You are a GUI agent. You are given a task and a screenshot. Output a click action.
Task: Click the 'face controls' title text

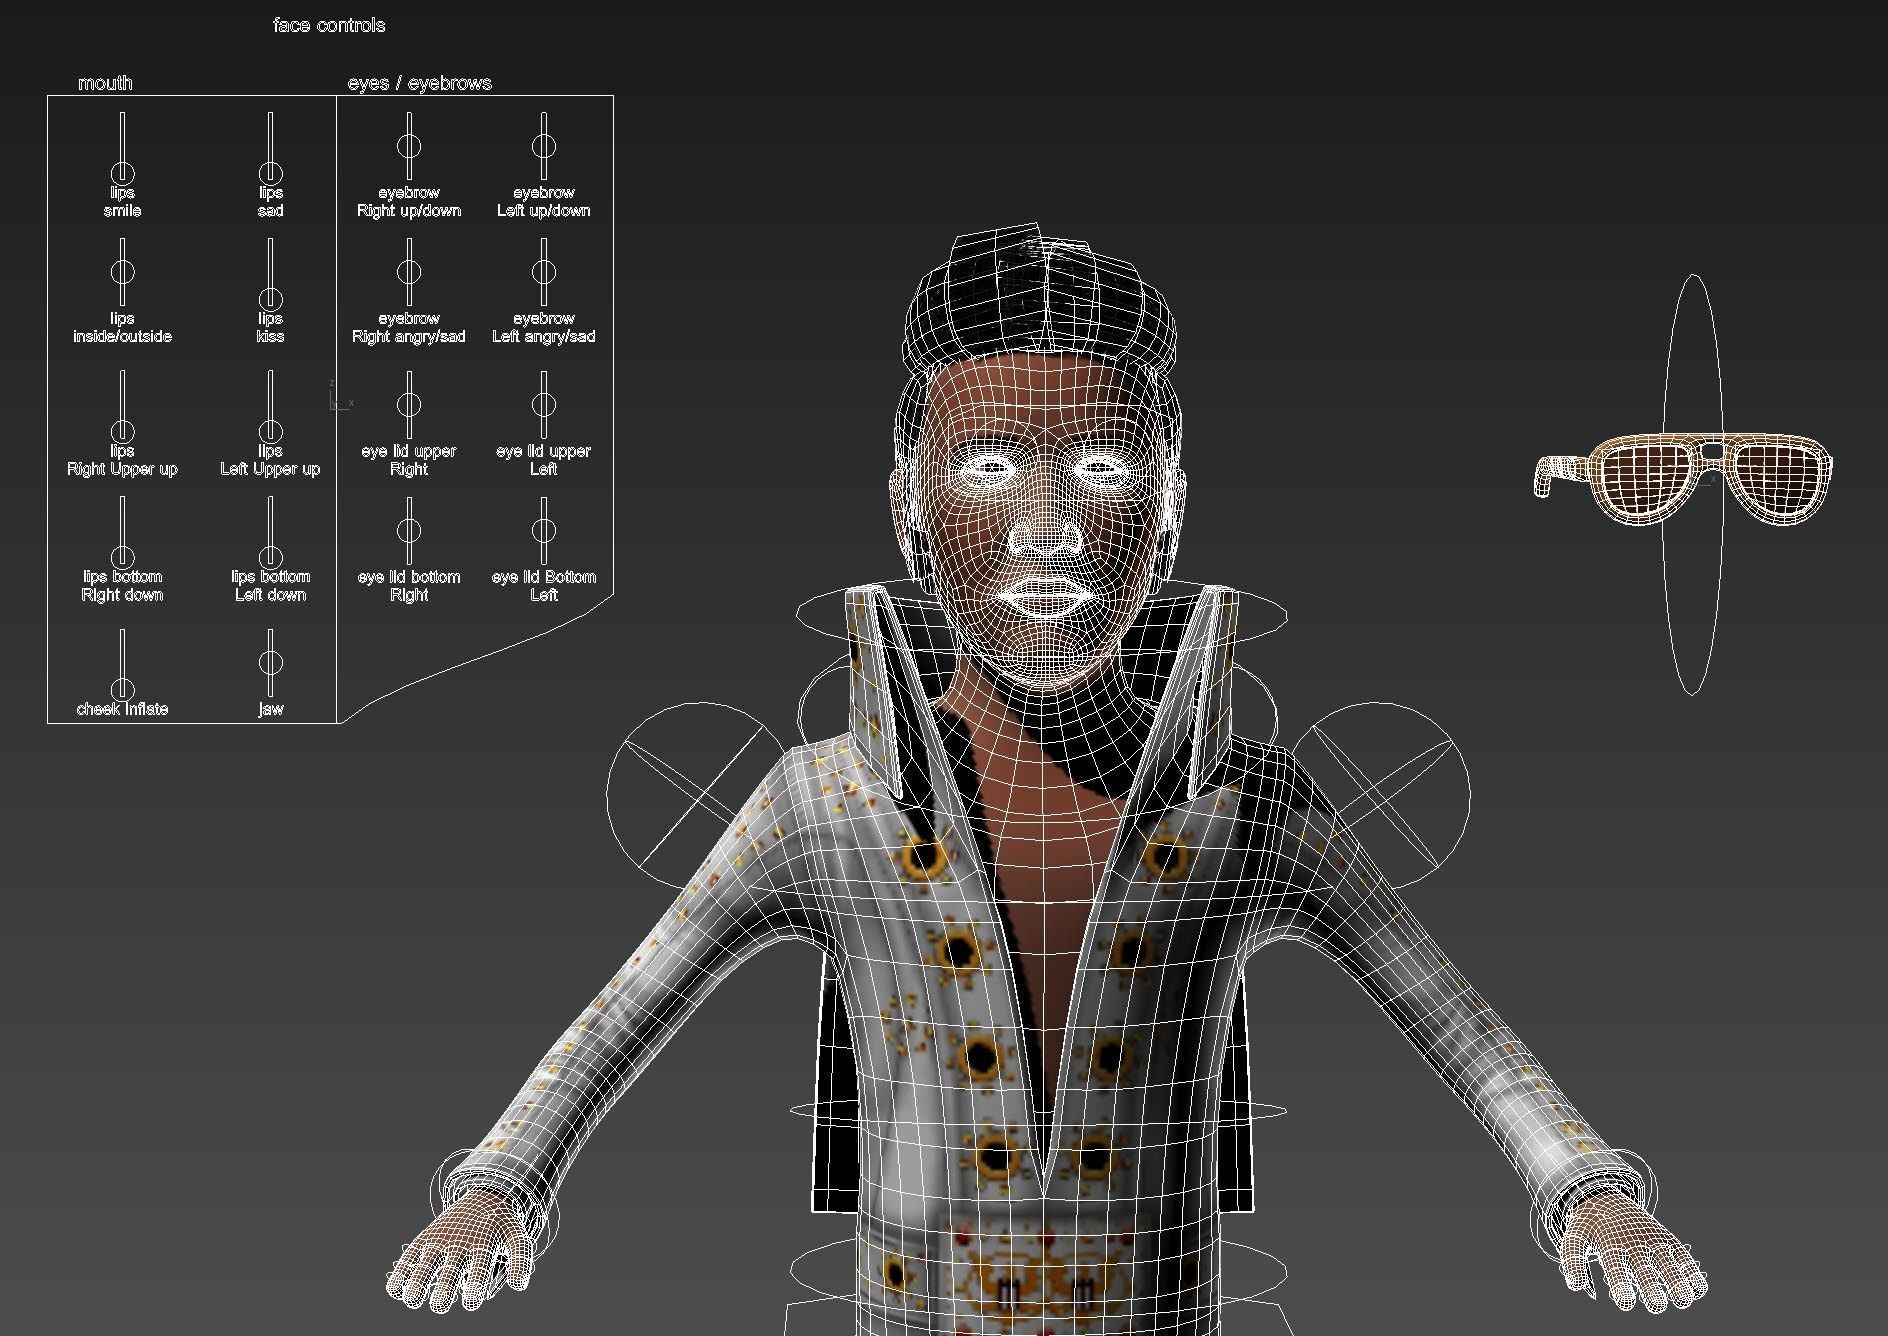pyautogui.click(x=329, y=25)
